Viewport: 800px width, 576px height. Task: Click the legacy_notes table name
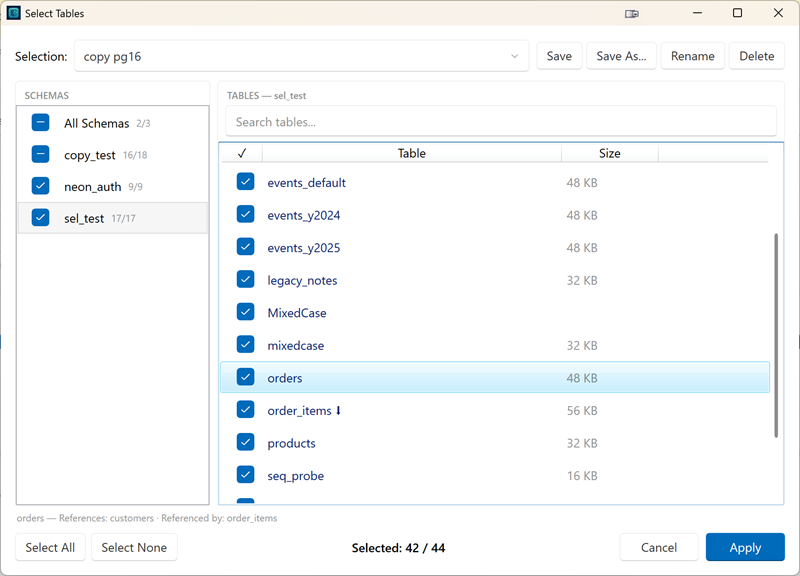click(x=302, y=281)
